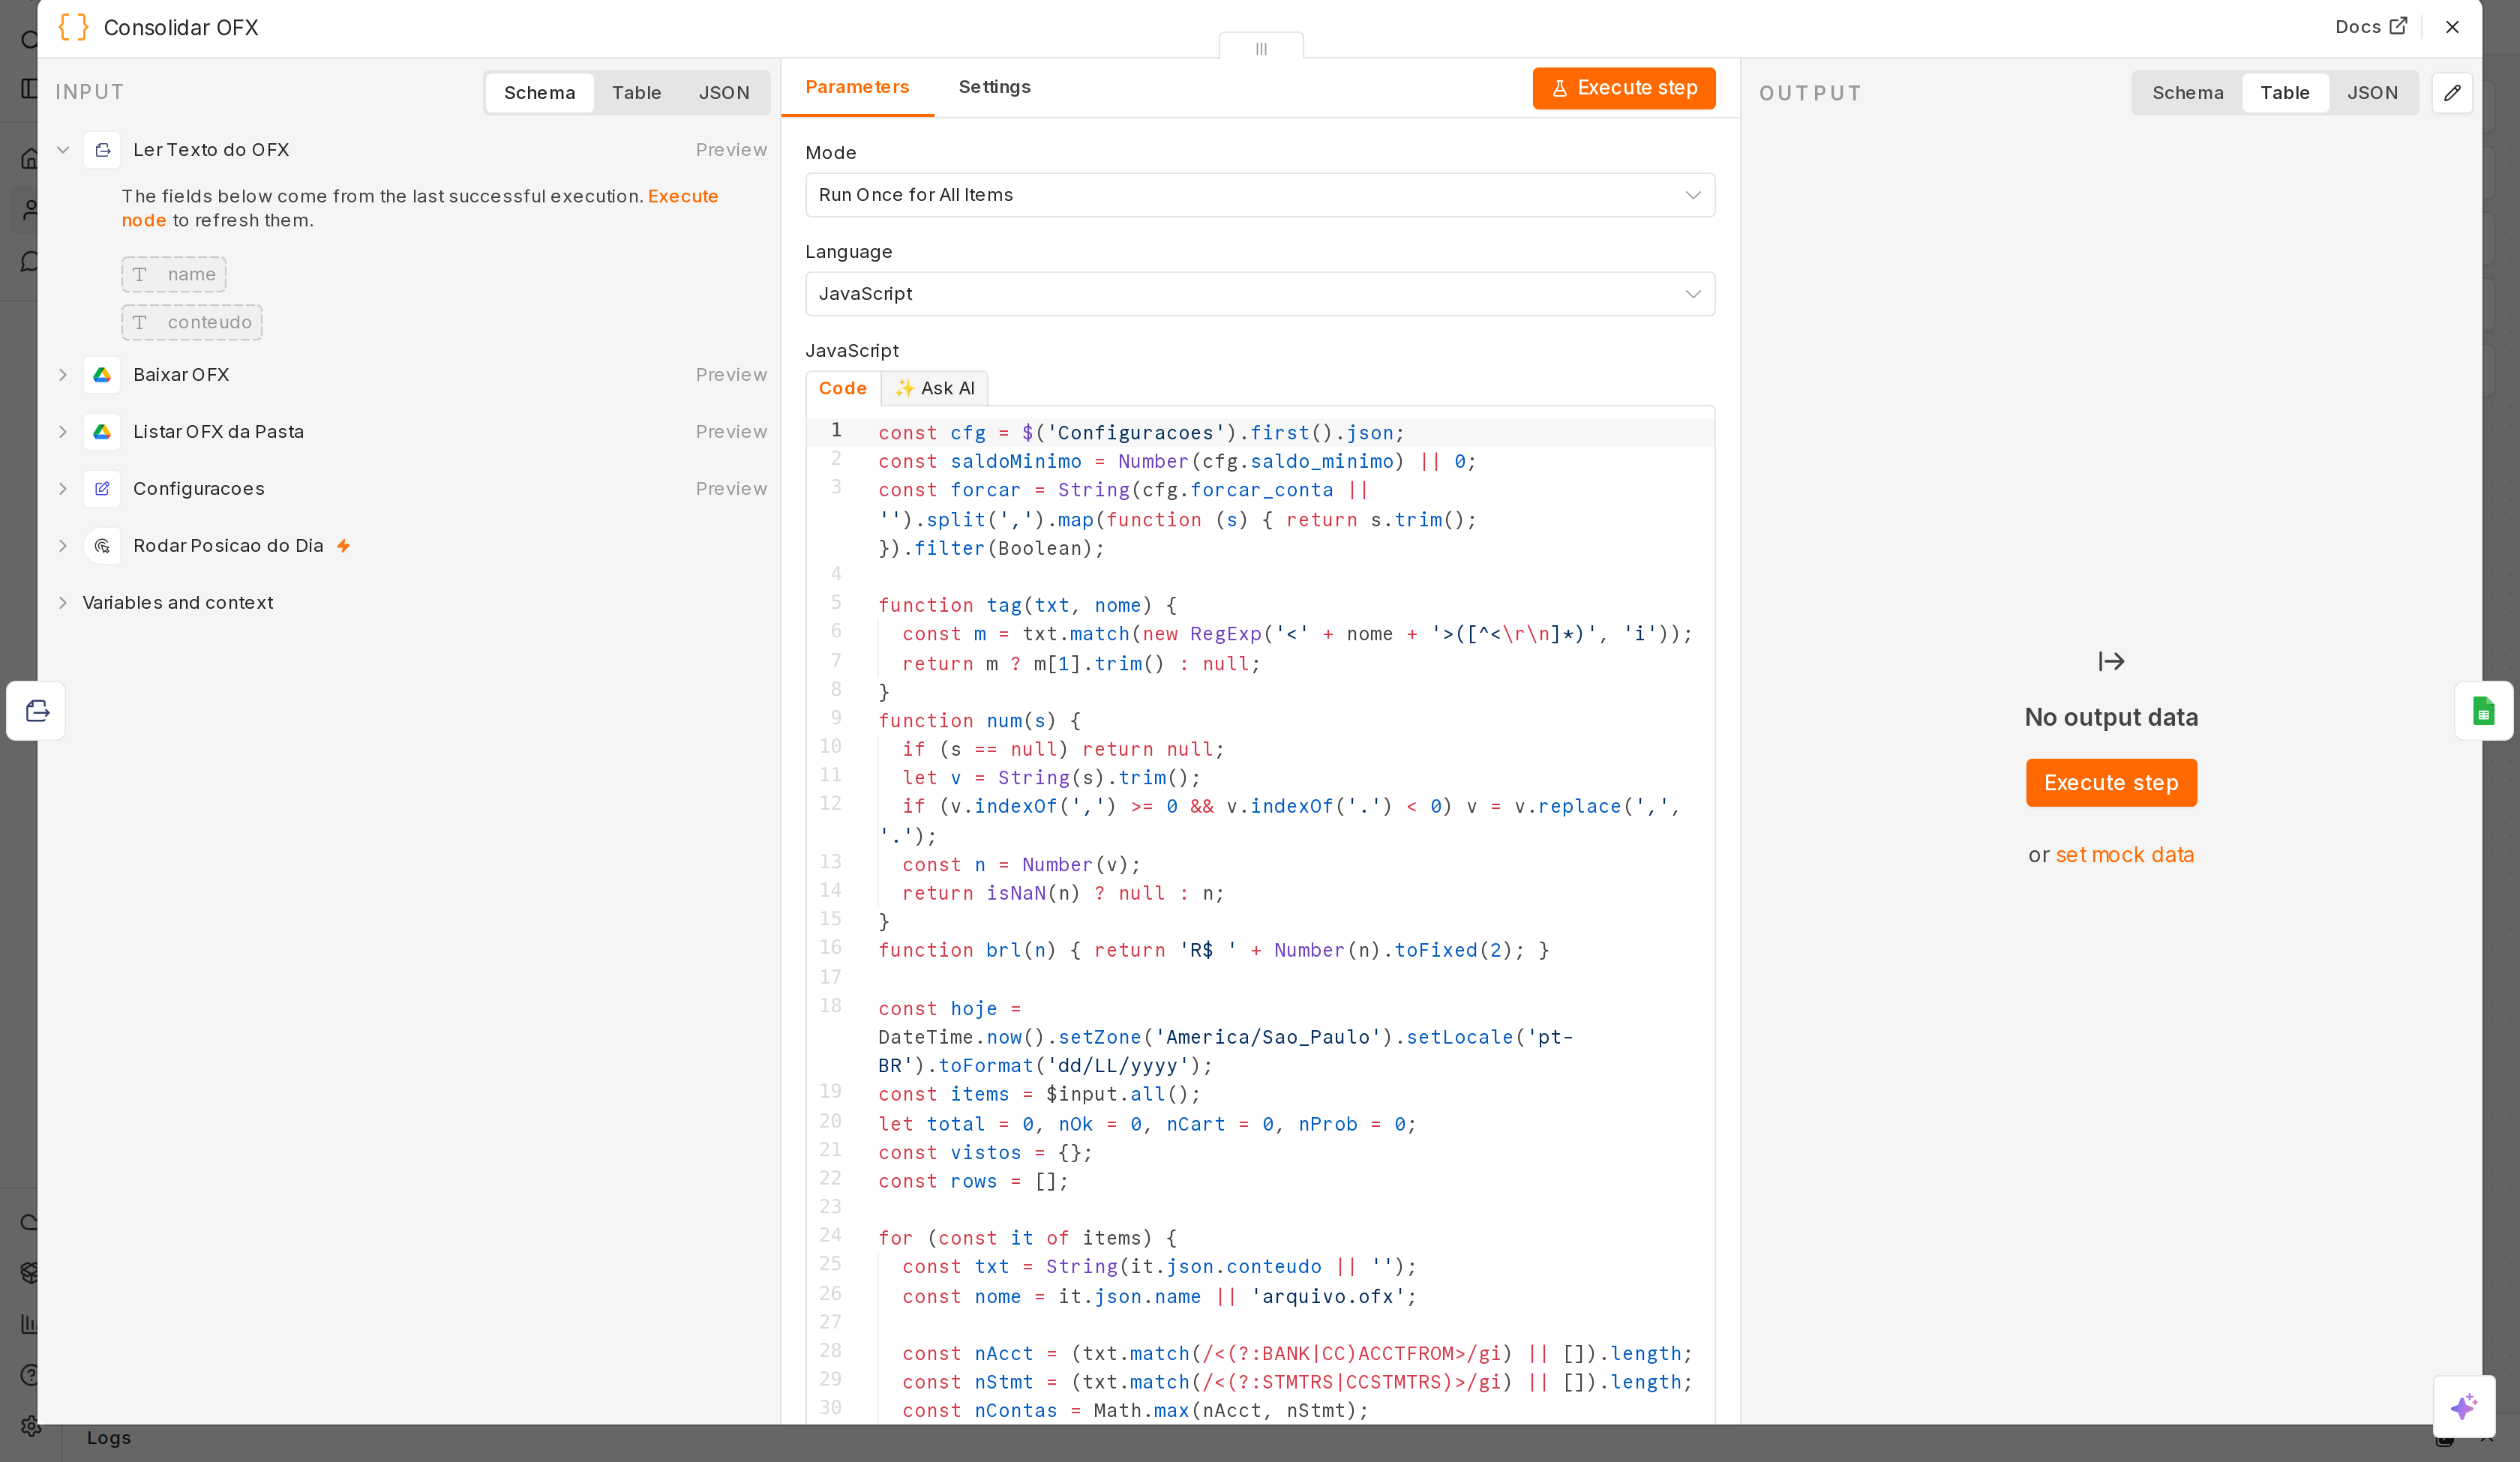The width and height of the screenshot is (2520, 1462).
Task: Open the AI assistant sparkle button
Action: pyautogui.click(x=2464, y=1407)
